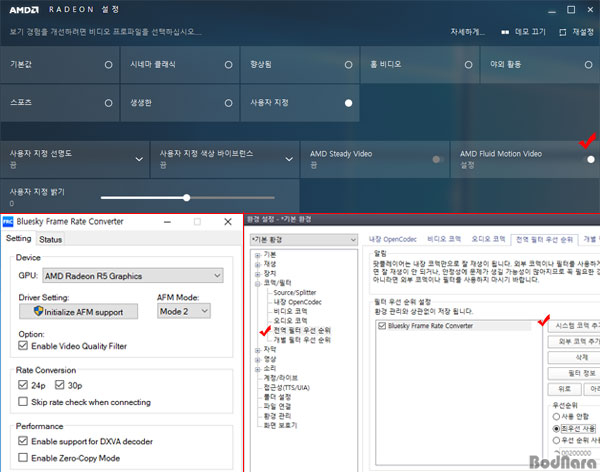This screenshot has width=600, height=472.
Task: Minimize the Bluesky Frame Rate Converter window
Action: click(167, 222)
